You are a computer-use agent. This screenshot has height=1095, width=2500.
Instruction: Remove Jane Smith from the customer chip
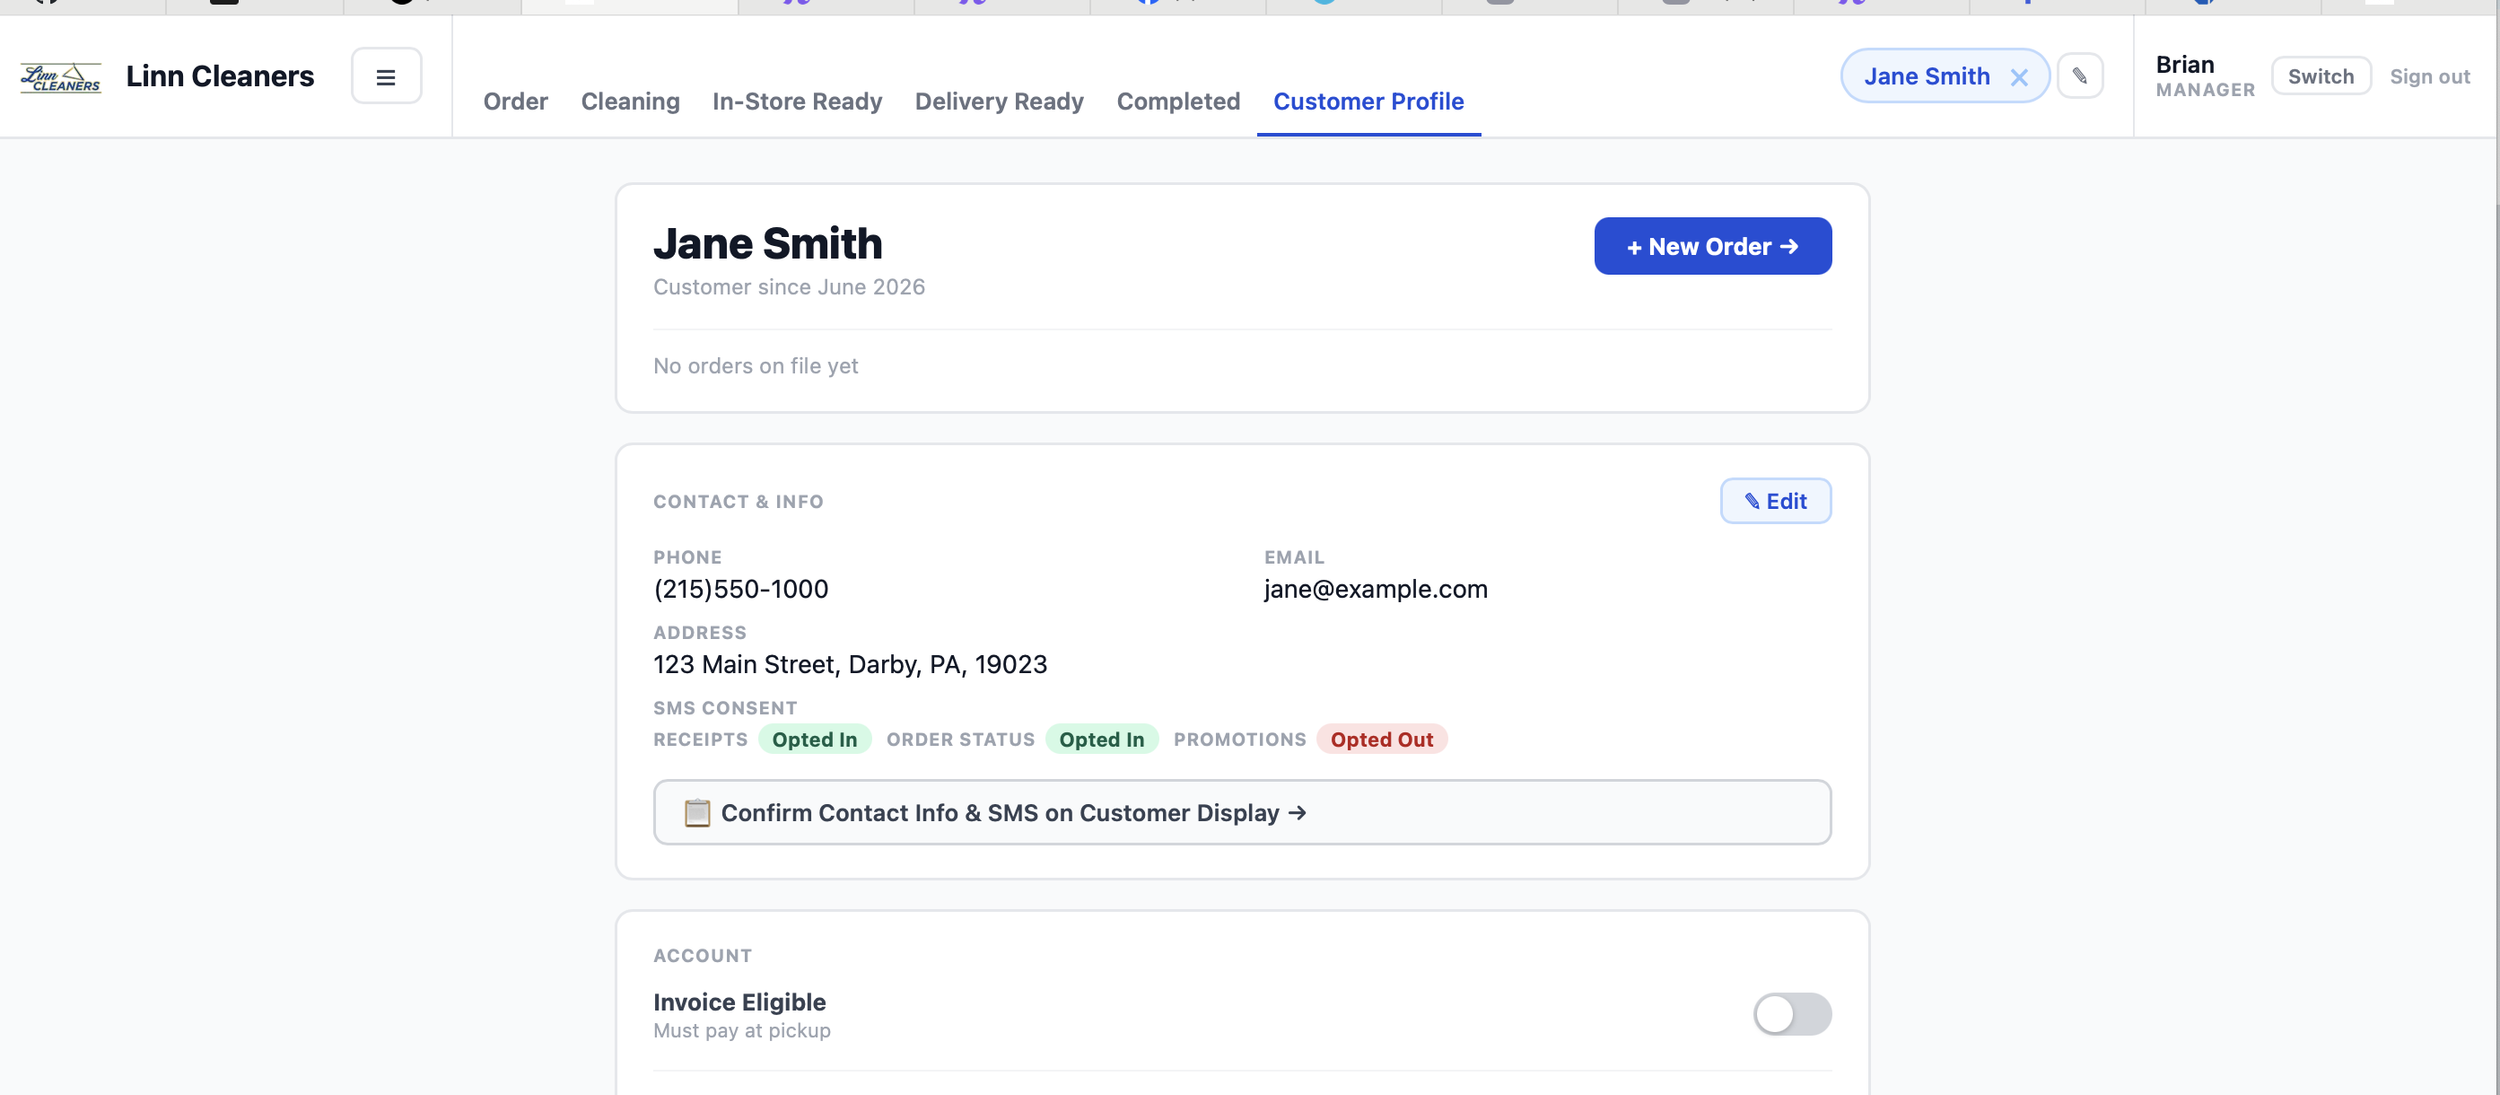tap(2019, 77)
